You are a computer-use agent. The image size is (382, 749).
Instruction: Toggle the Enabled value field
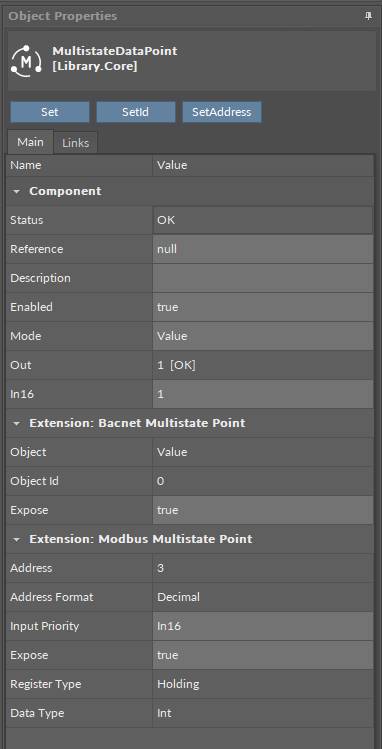tap(263, 307)
